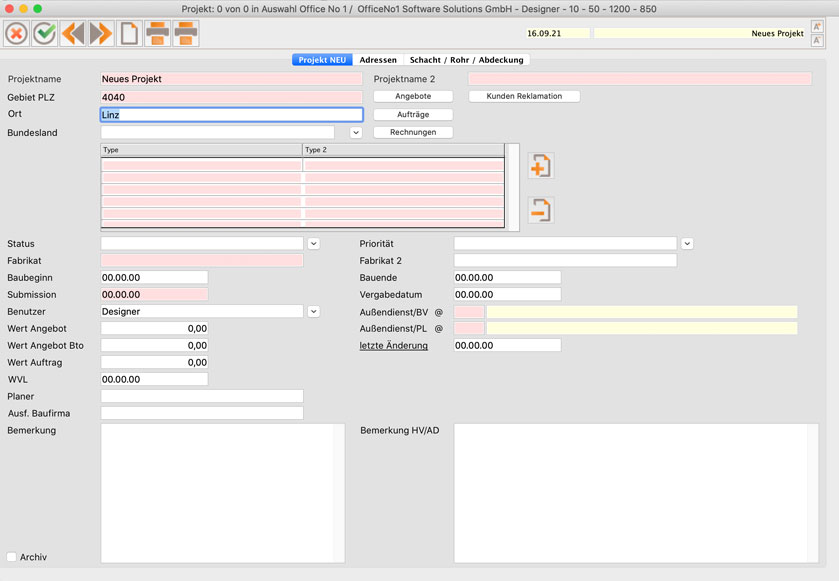839x581 pixels.
Task: Click the letzte Änderung link
Action: [393, 346]
